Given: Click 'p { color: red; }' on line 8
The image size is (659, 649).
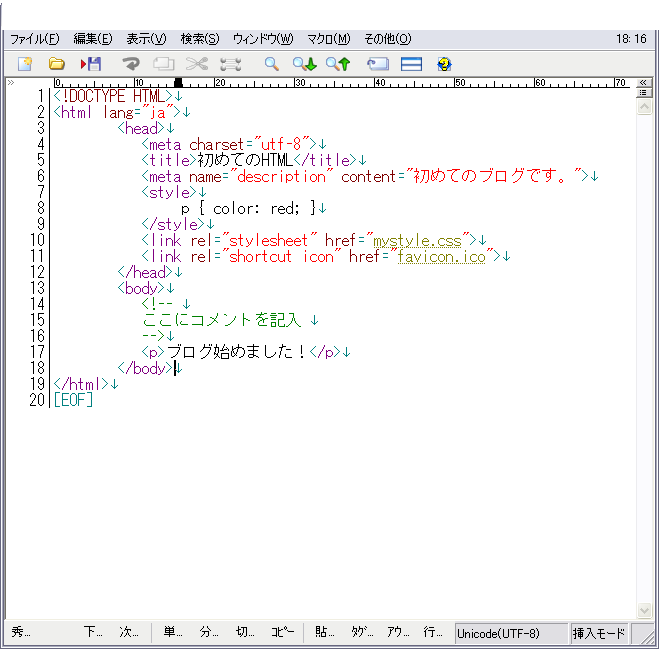Looking at the screenshot, I should coord(248,208).
